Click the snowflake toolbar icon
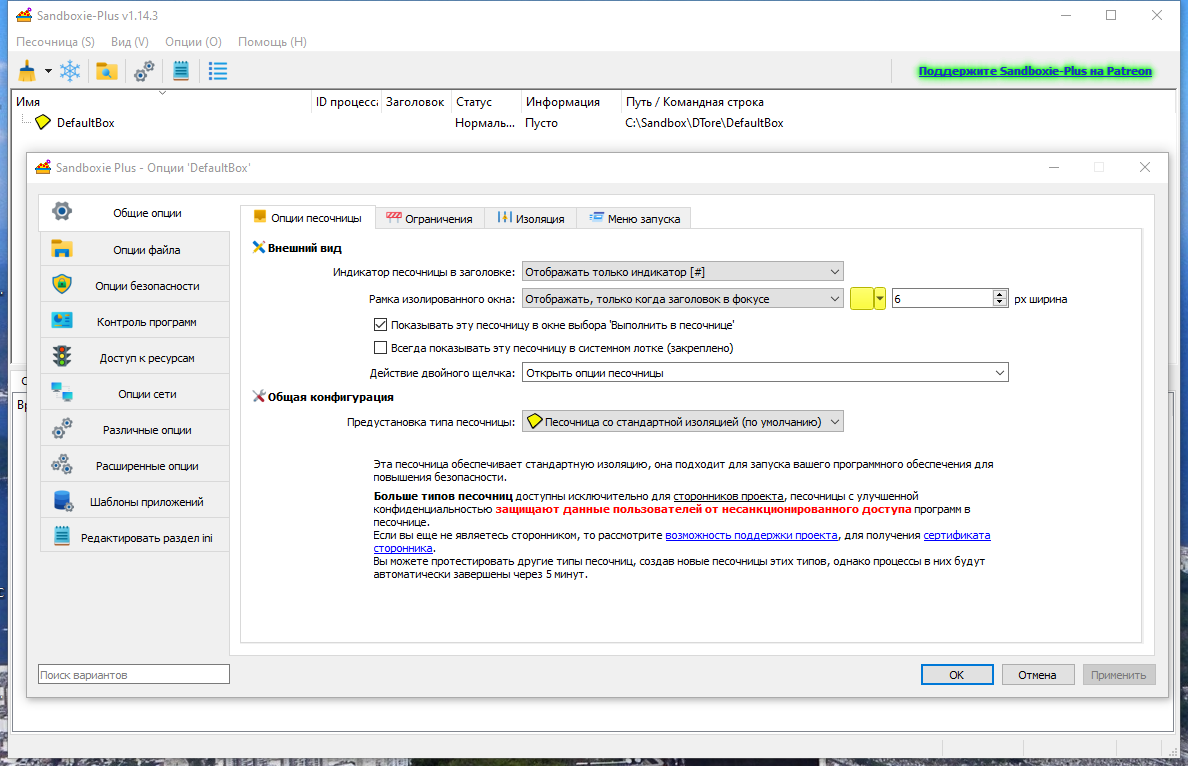Viewport: 1188px width, 766px height. [x=70, y=71]
